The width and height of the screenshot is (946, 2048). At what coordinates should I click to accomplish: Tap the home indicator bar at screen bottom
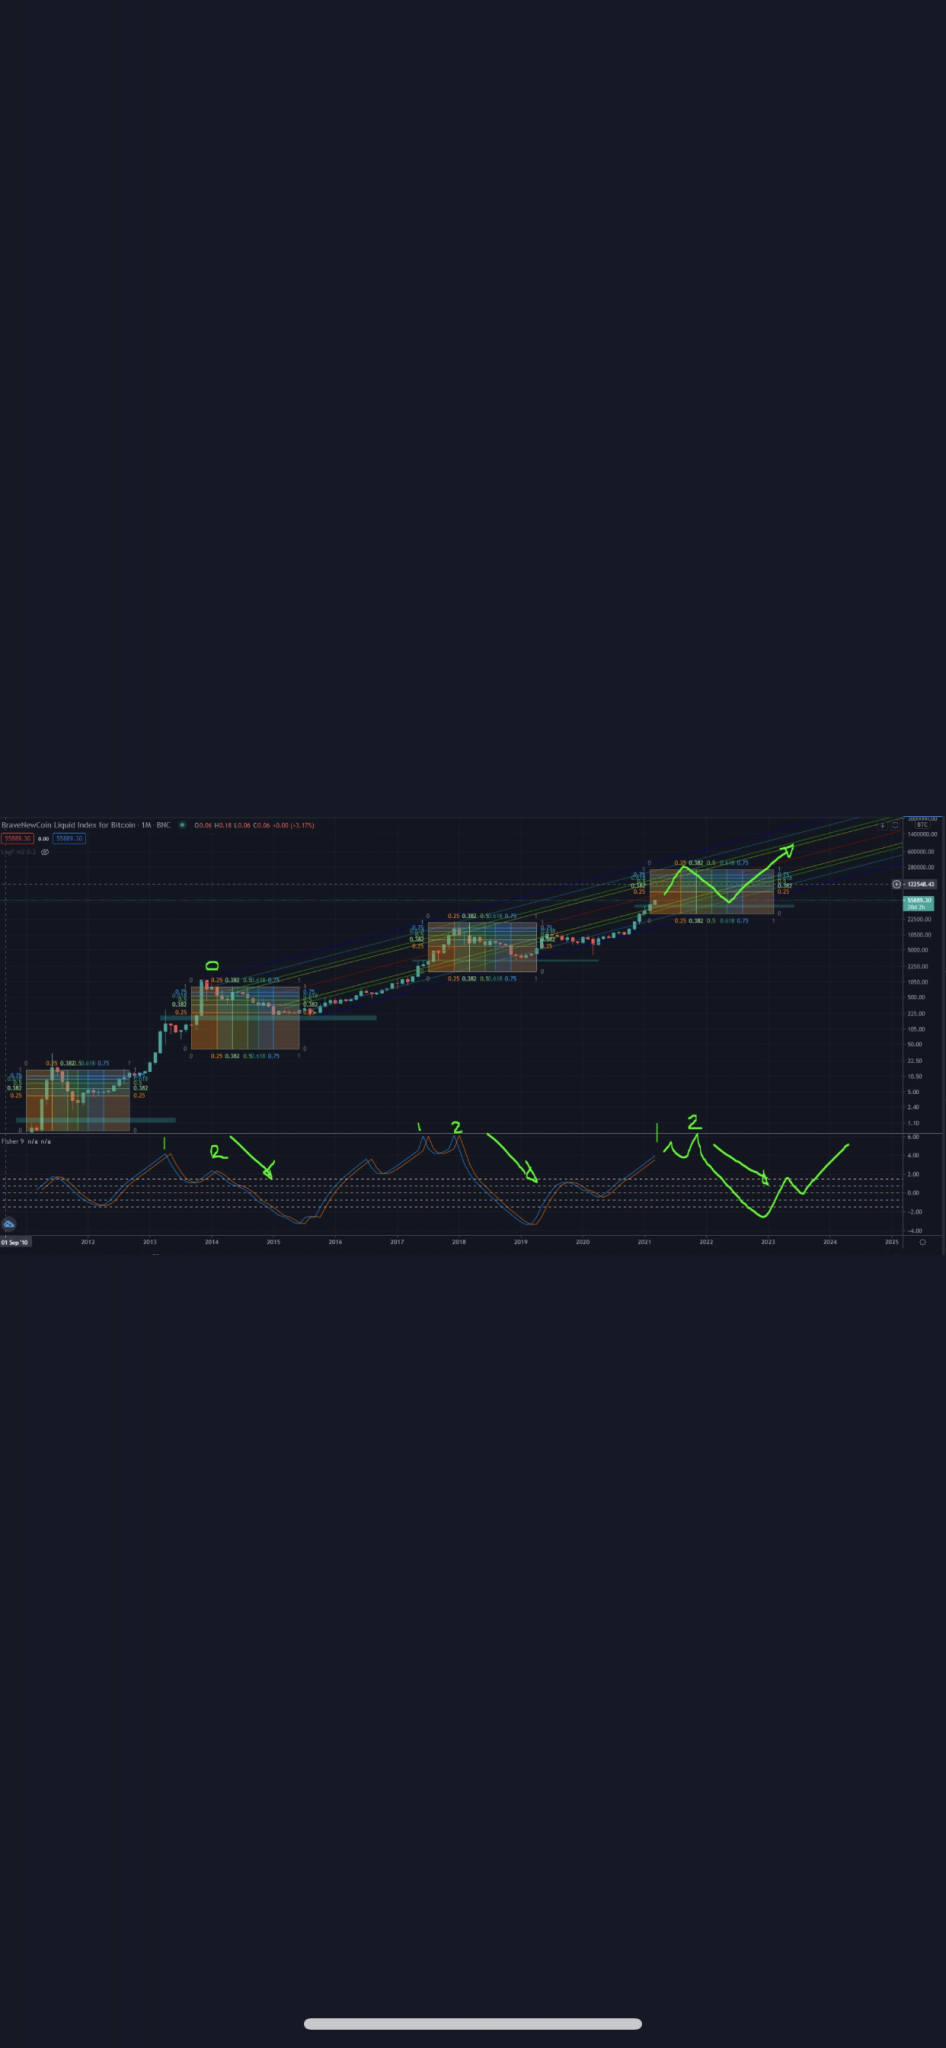(x=473, y=2024)
